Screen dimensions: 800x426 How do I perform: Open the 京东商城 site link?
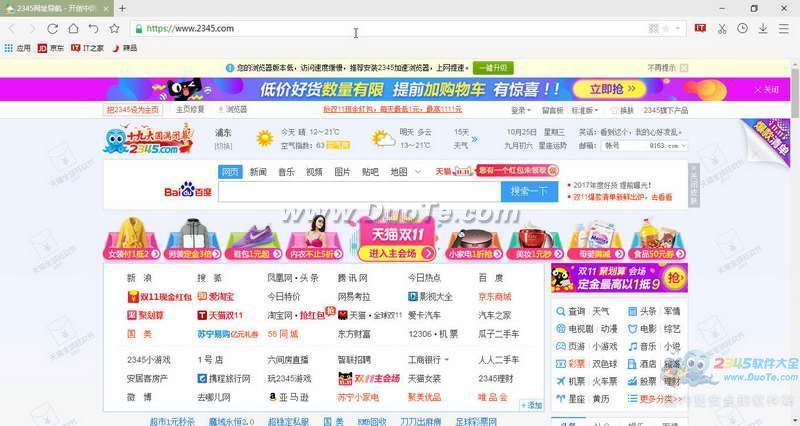click(494, 296)
